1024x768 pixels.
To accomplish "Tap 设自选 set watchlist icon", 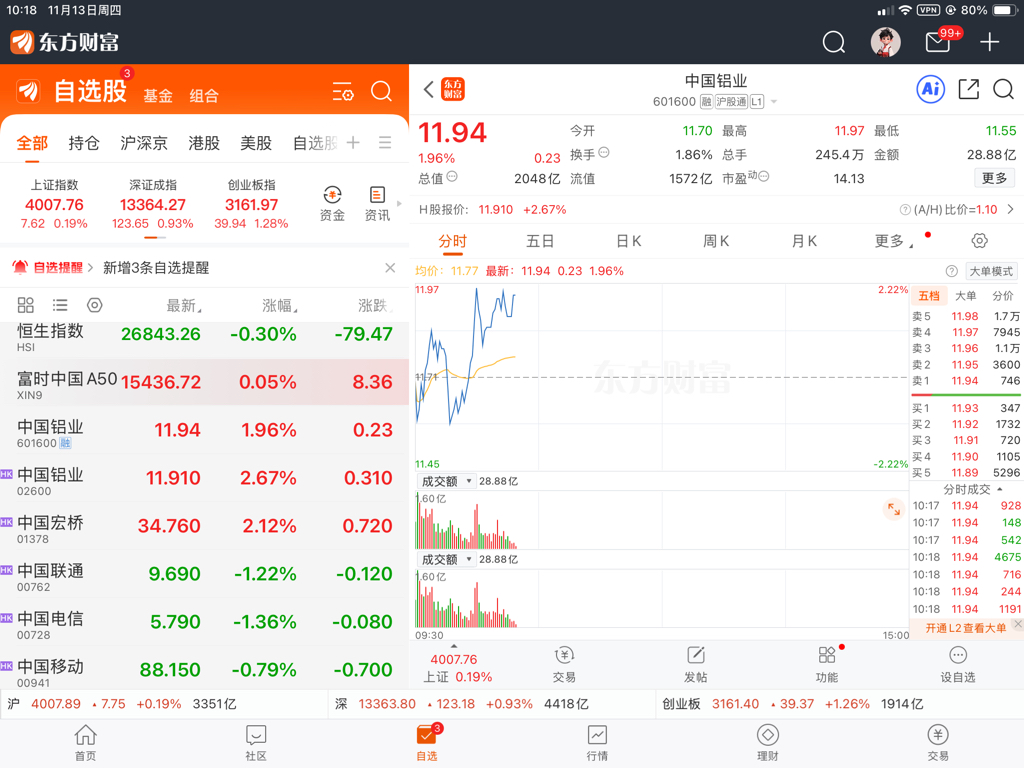I will (957, 665).
